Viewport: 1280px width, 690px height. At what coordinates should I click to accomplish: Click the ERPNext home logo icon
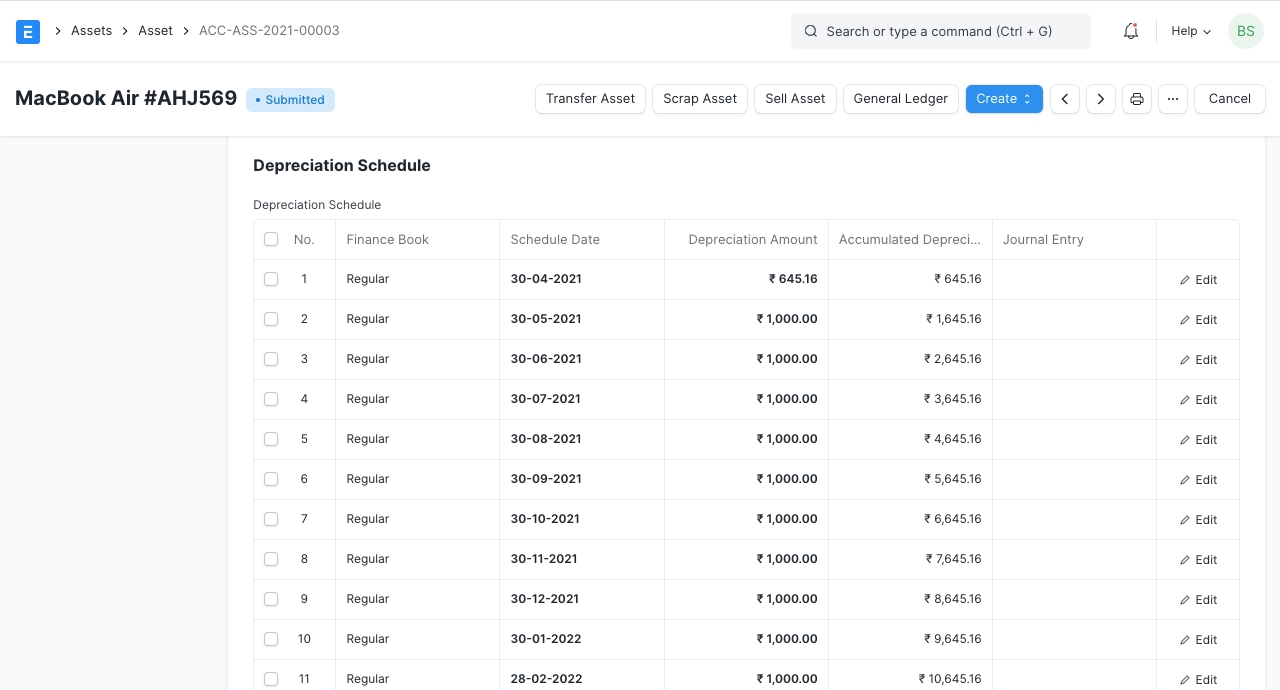28,31
